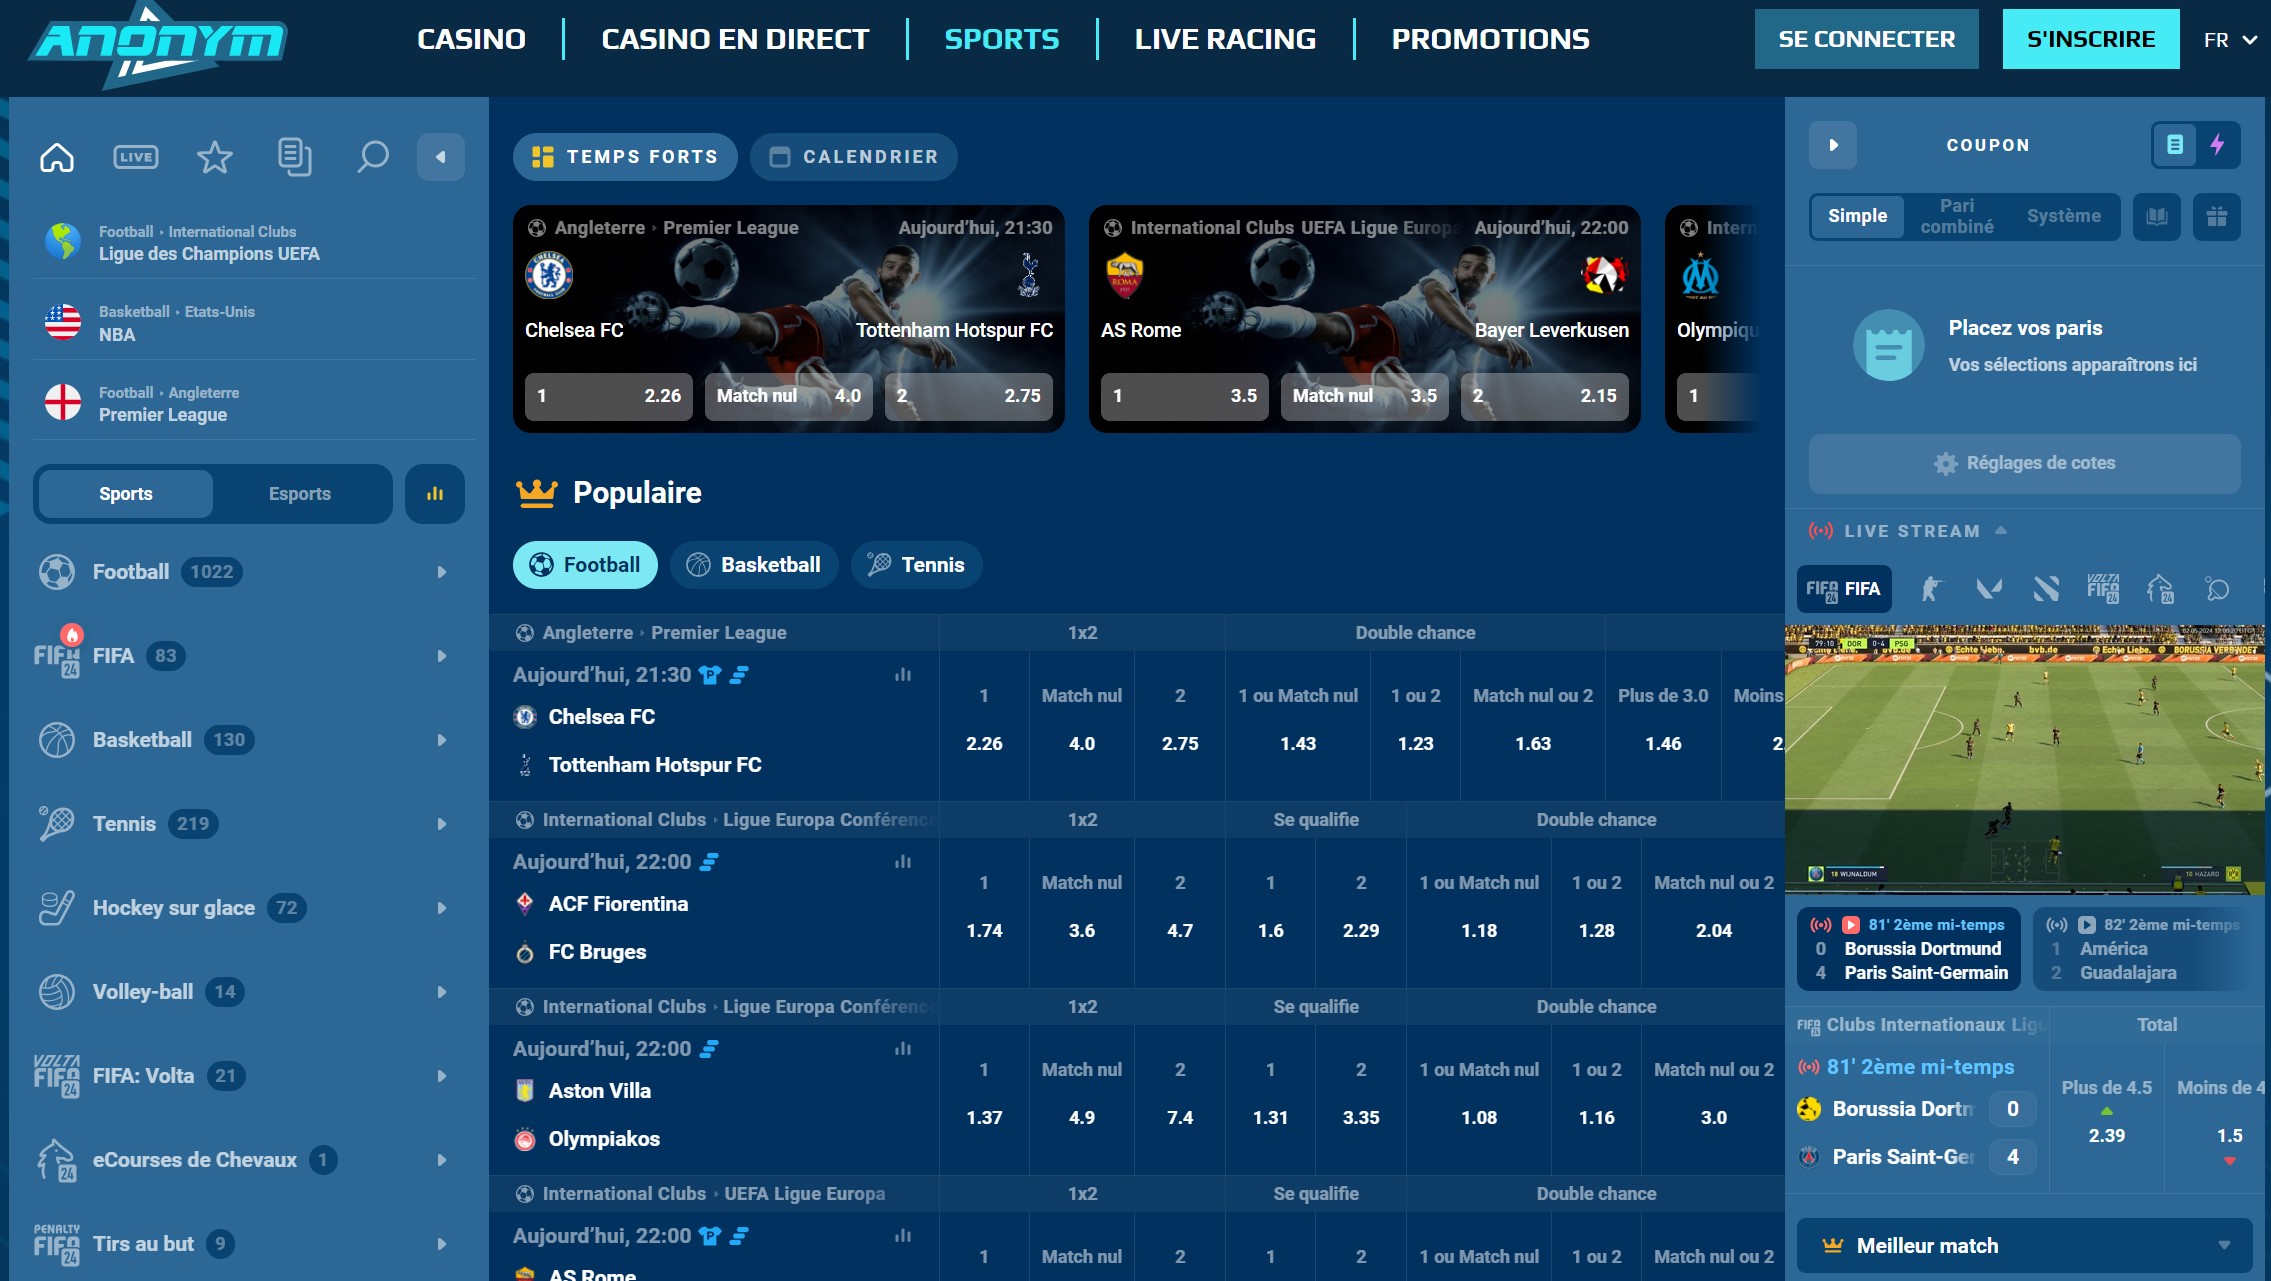Select Borussia Dortmund vs Paris live match card

(1908, 949)
